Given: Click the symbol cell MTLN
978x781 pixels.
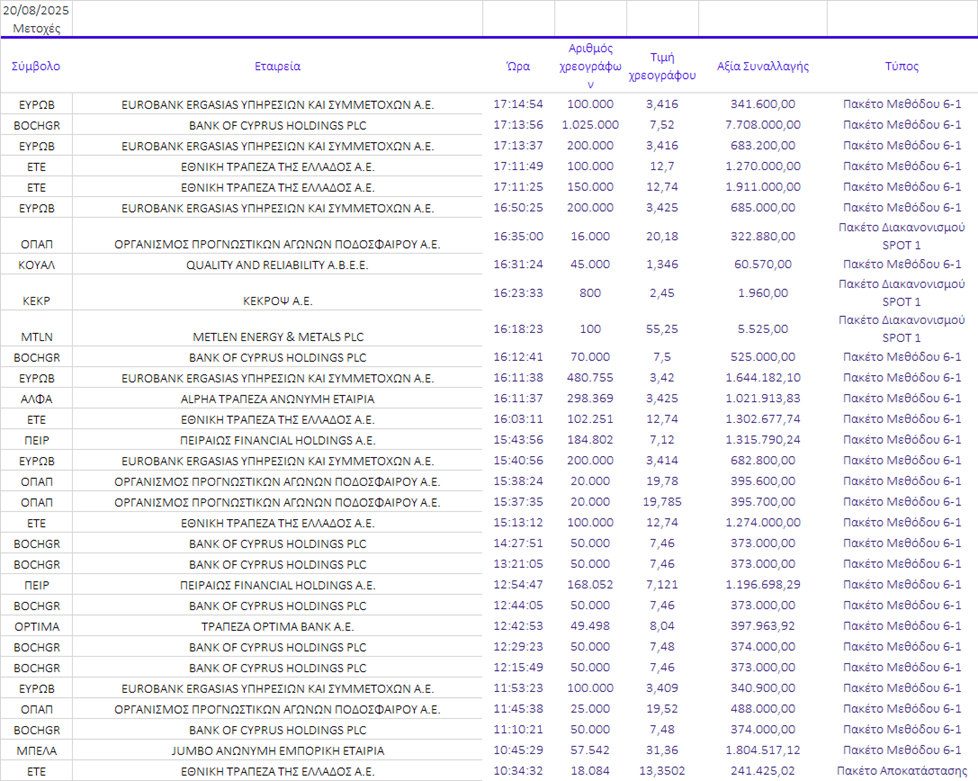Looking at the screenshot, I should tap(36, 337).
